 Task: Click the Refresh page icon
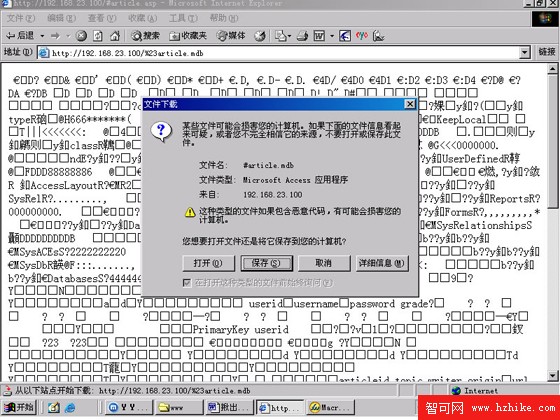point(98,36)
